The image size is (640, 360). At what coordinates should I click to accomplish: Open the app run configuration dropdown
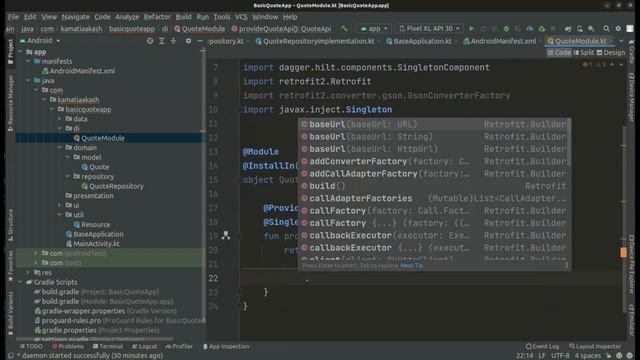373,29
